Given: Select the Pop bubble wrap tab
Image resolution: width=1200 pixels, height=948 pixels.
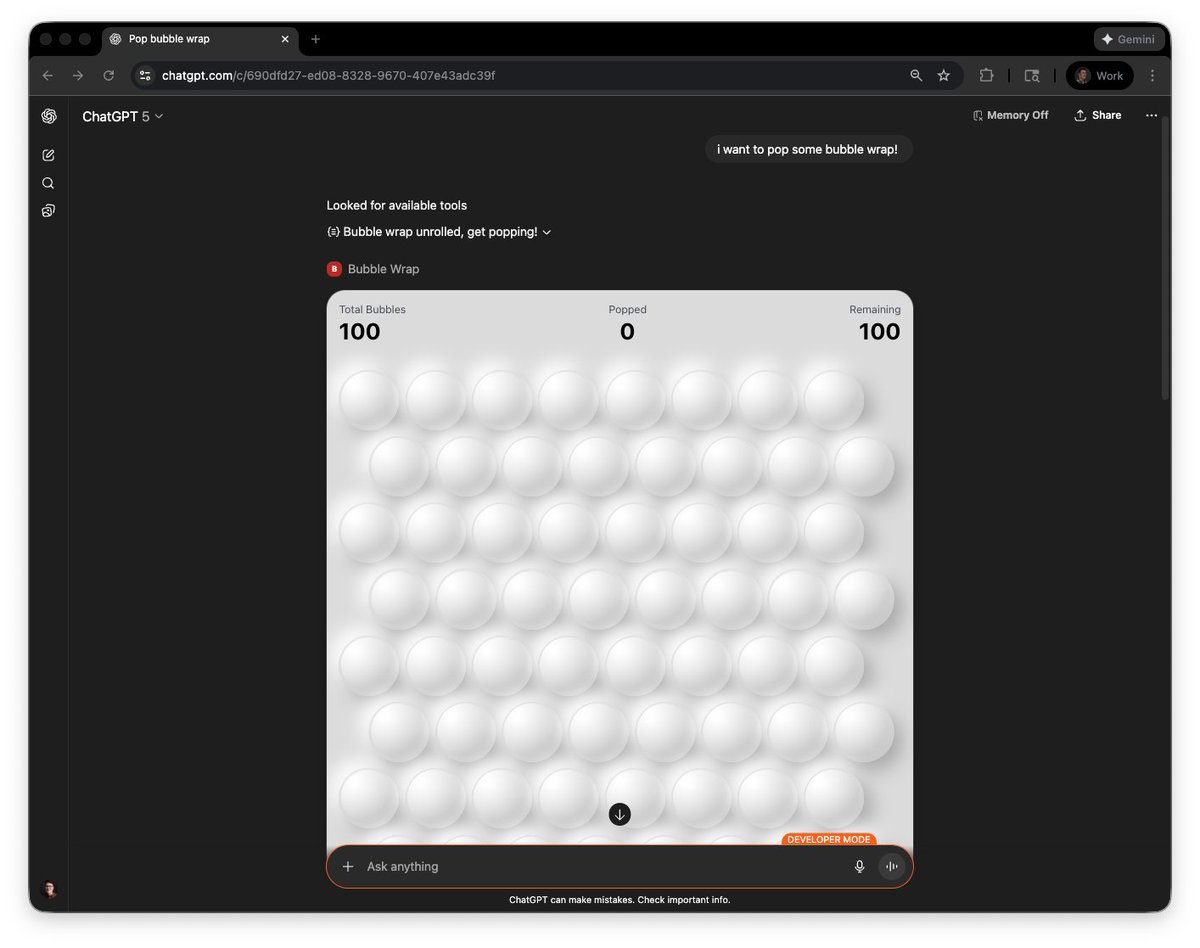Looking at the screenshot, I should click(x=200, y=39).
